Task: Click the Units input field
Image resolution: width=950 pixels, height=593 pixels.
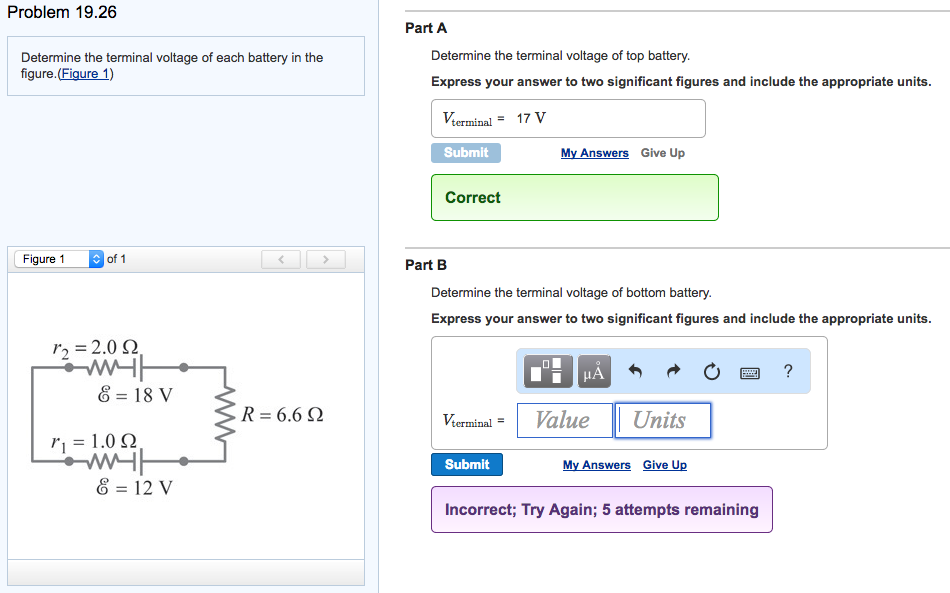Action: (x=662, y=420)
